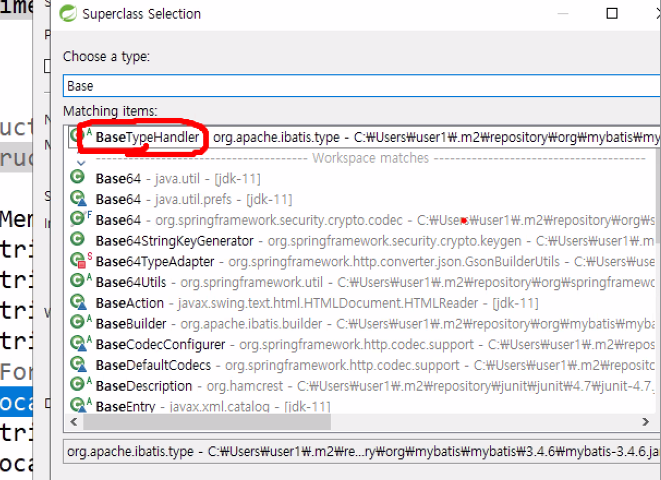
Task: Click the class icon next to BaseEntry
Action: [x=80, y=405]
